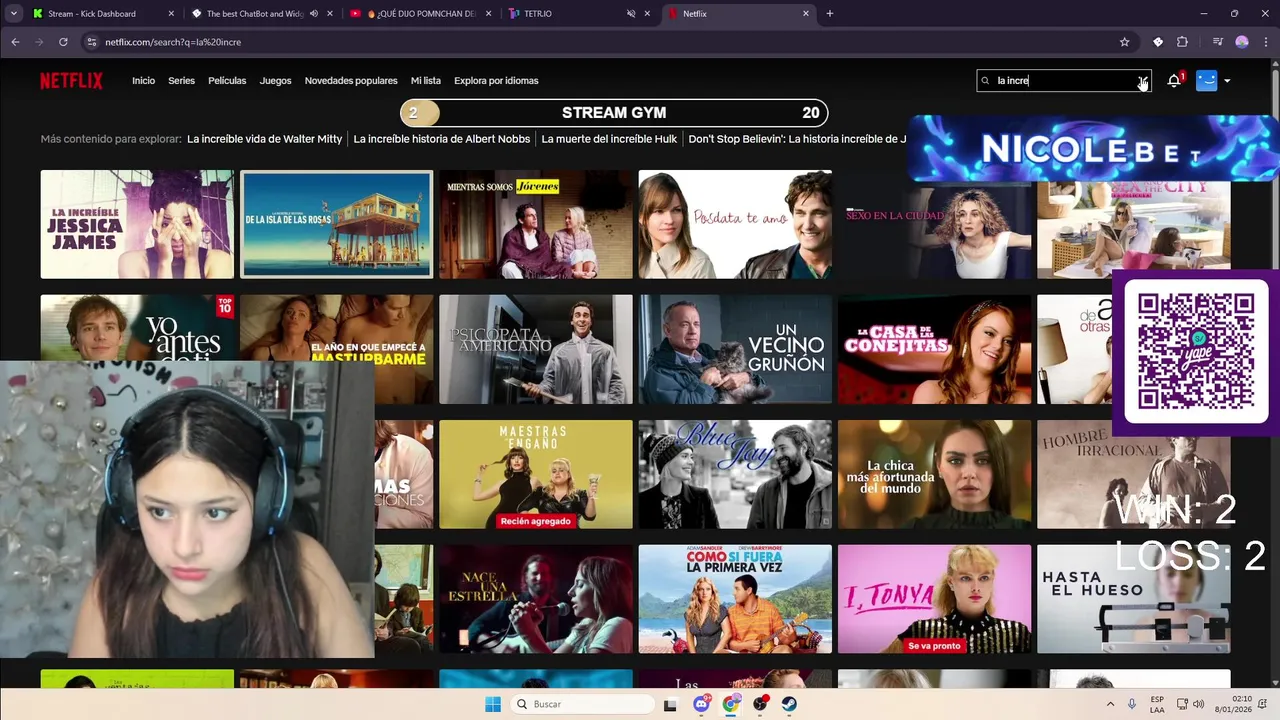The height and width of the screenshot is (720, 1280).
Task: Open Un vecino gruñón thumbnail
Action: (735, 349)
